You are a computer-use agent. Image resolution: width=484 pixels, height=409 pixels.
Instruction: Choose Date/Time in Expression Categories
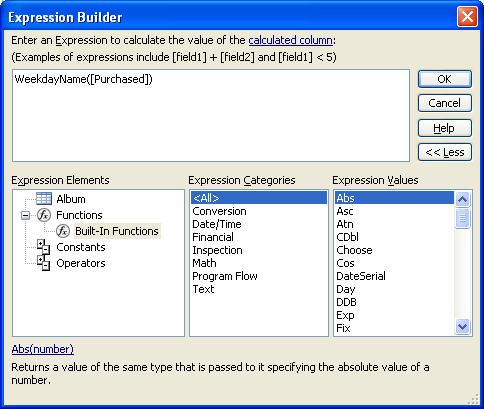[217, 224]
